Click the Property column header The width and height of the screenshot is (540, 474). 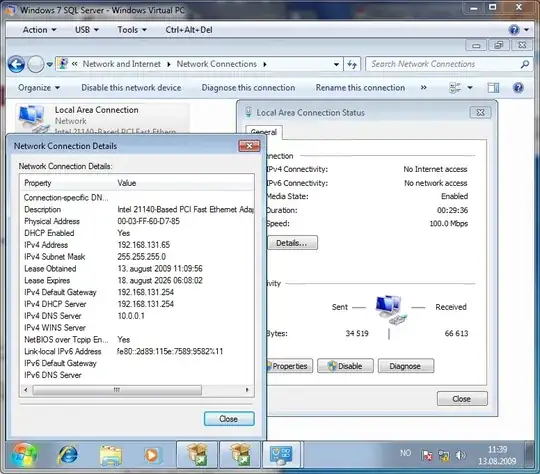[x=68, y=183]
